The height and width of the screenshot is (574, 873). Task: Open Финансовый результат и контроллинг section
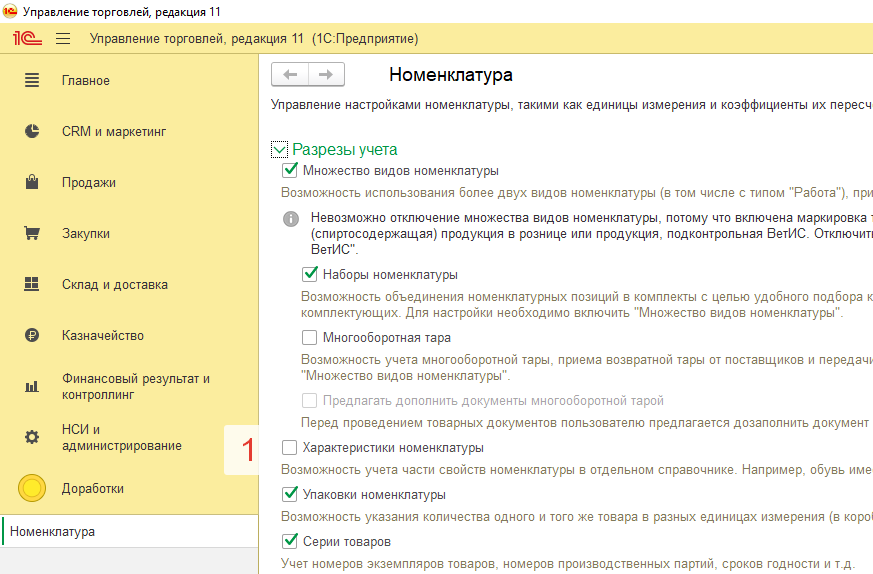[x=136, y=386]
